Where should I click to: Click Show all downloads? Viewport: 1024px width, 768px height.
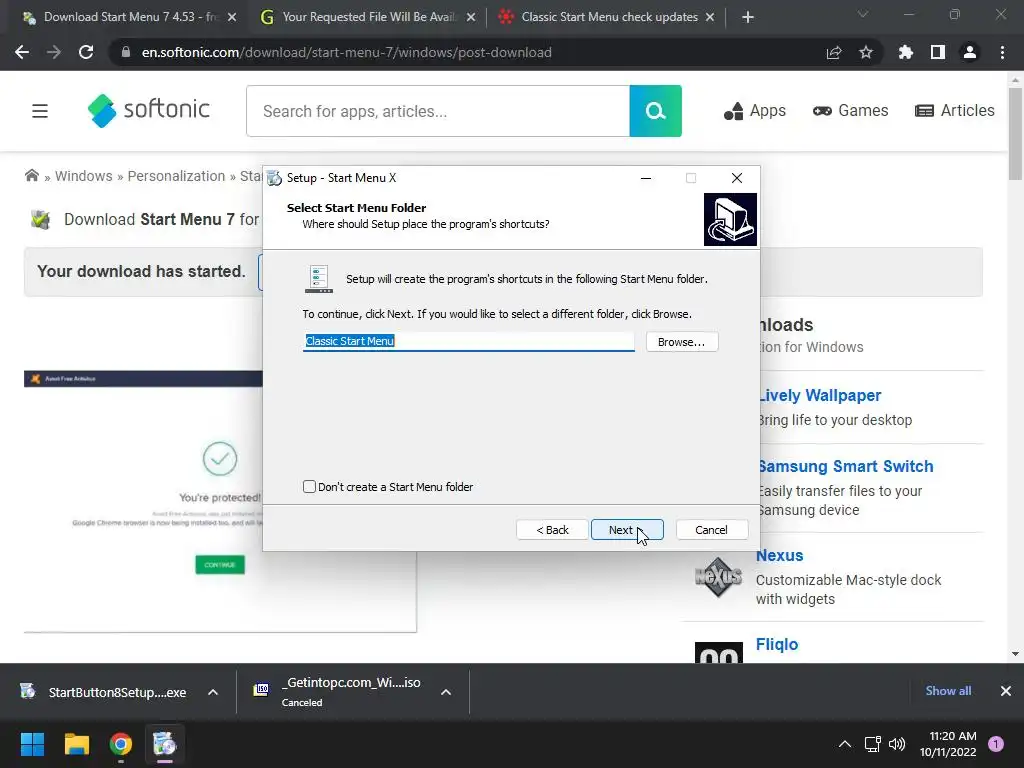click(948, 691)
